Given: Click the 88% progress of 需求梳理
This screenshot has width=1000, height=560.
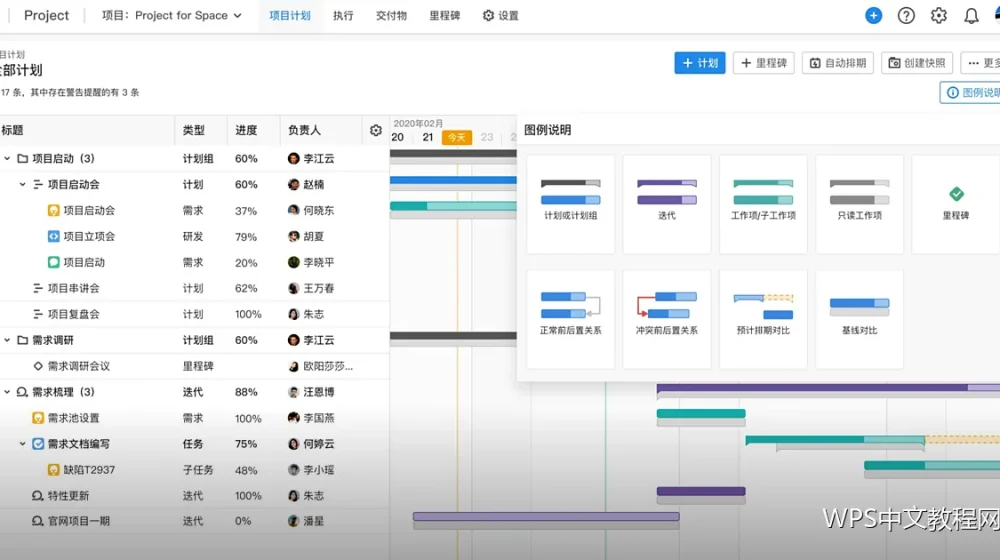Looking at the screenshot, I should pos(246,392).
